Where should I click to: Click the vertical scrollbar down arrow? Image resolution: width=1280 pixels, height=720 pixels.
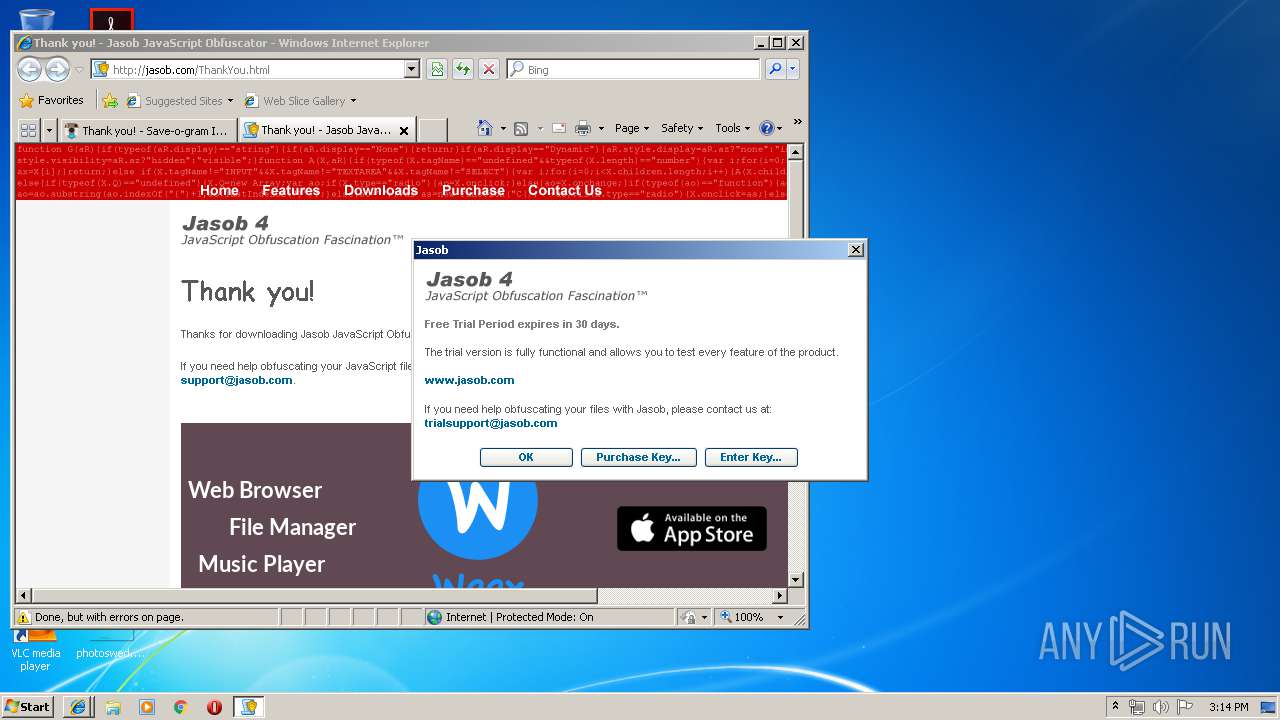coord(795,579)
